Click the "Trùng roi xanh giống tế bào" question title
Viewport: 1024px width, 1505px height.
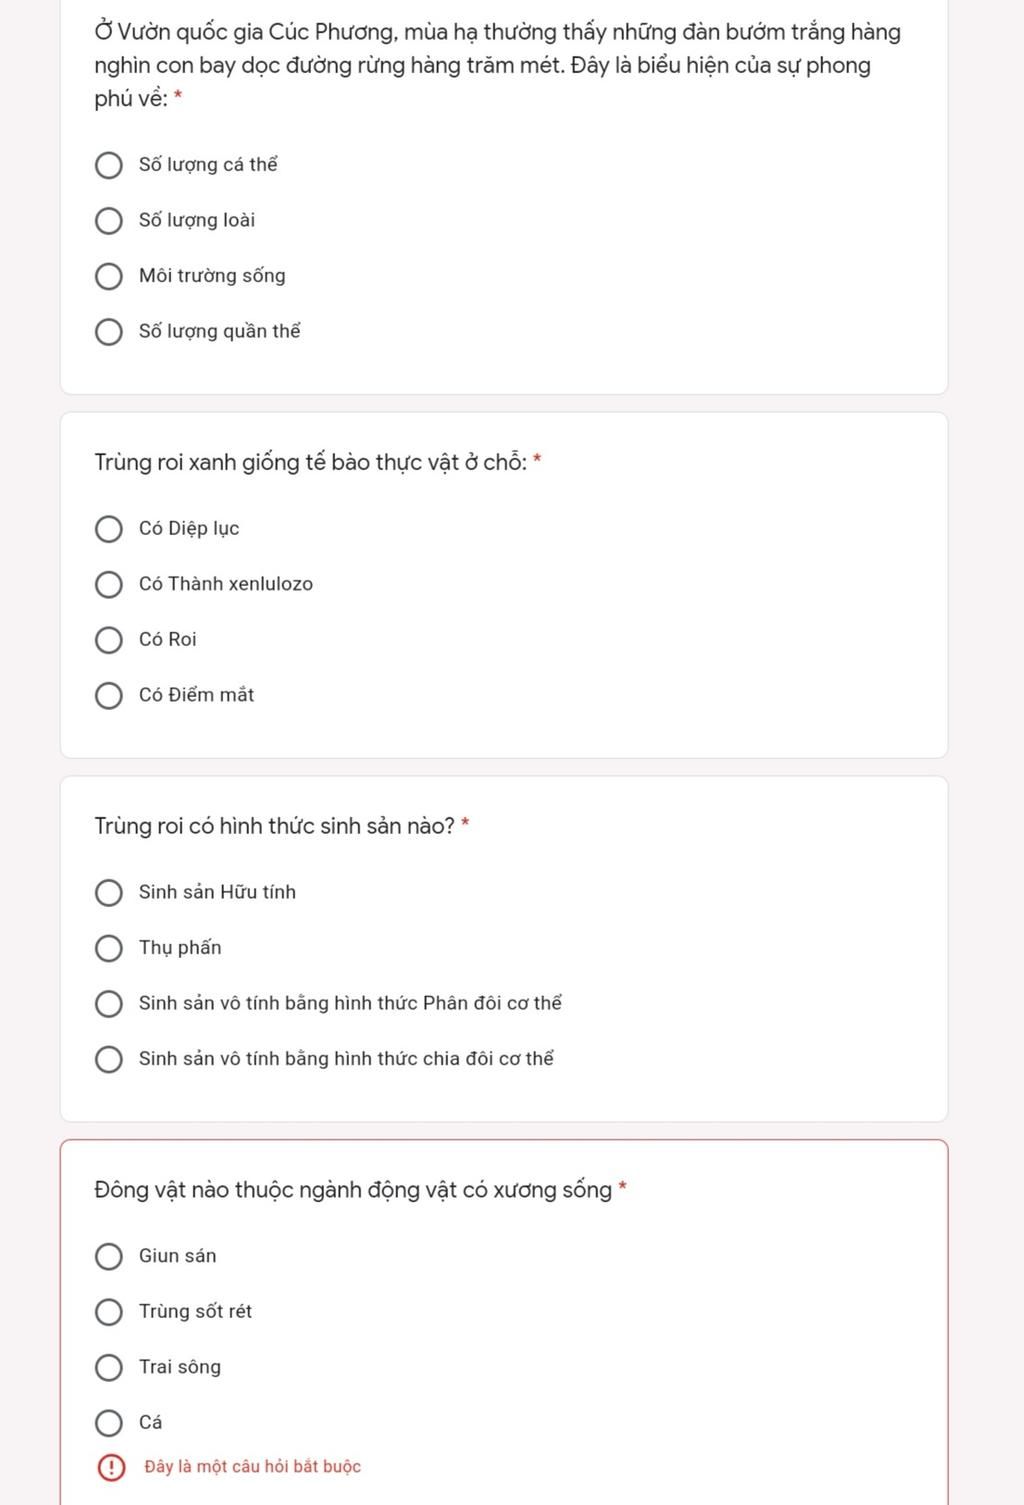tap(311, 462)
